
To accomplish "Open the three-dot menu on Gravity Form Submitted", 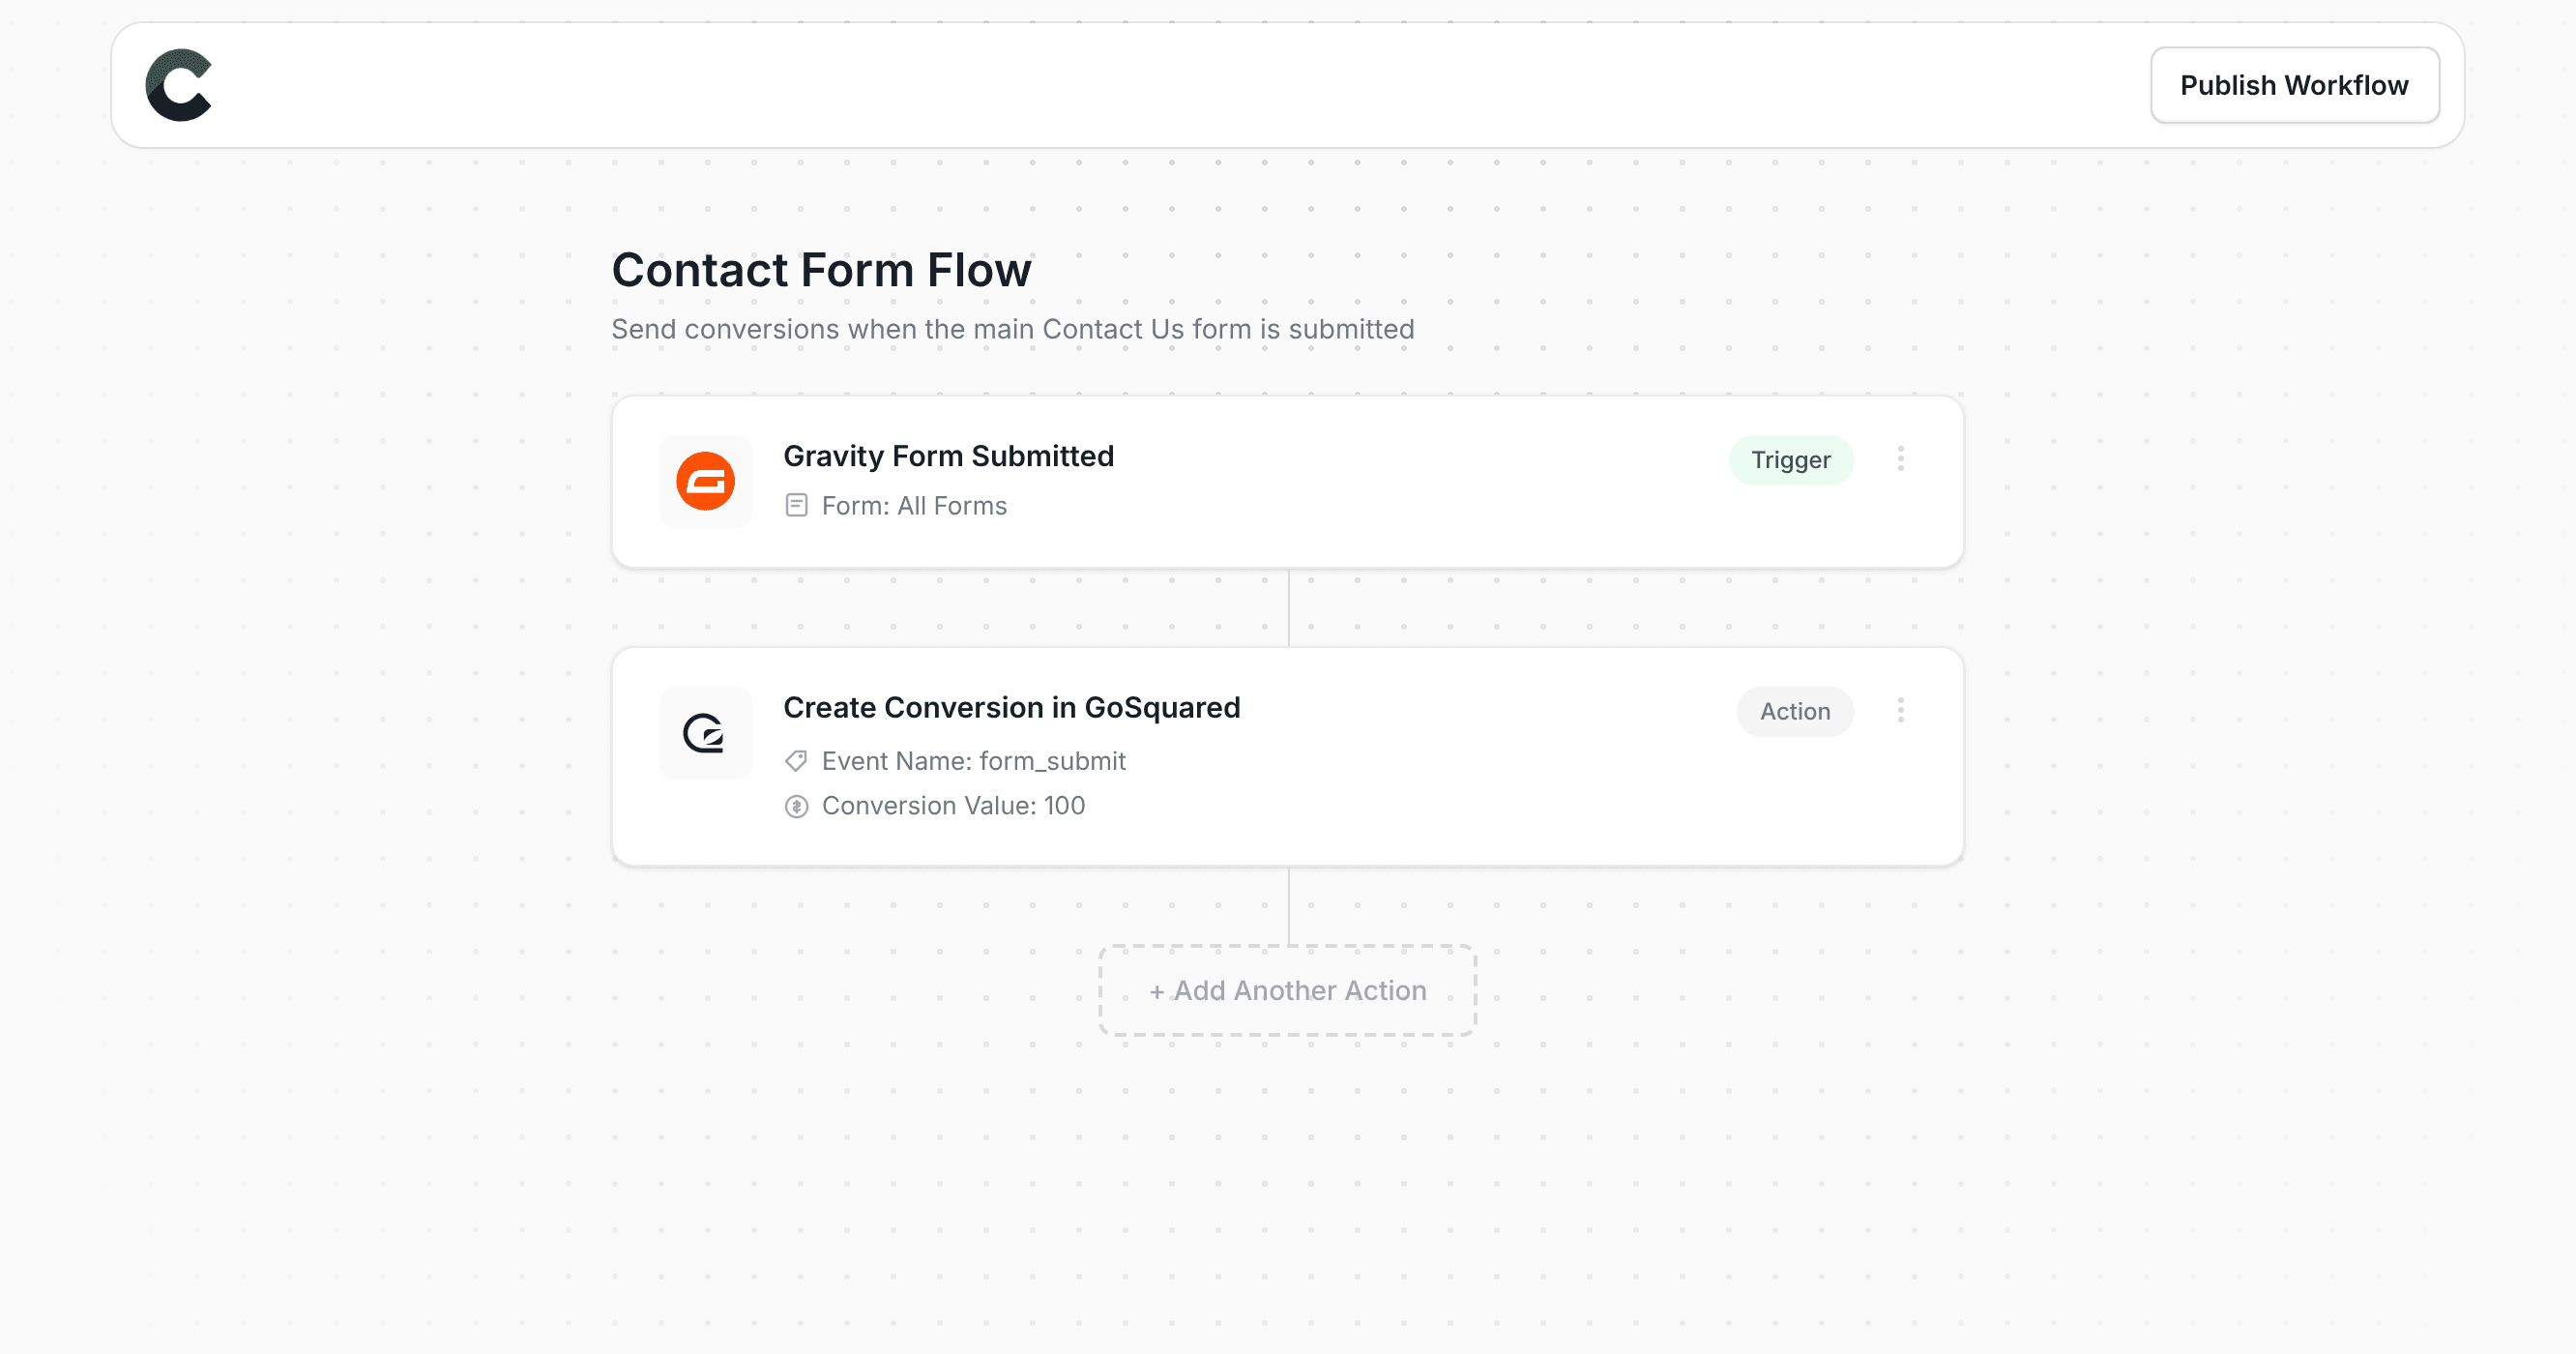I will pyautogui.click(x=1901, y=459).
